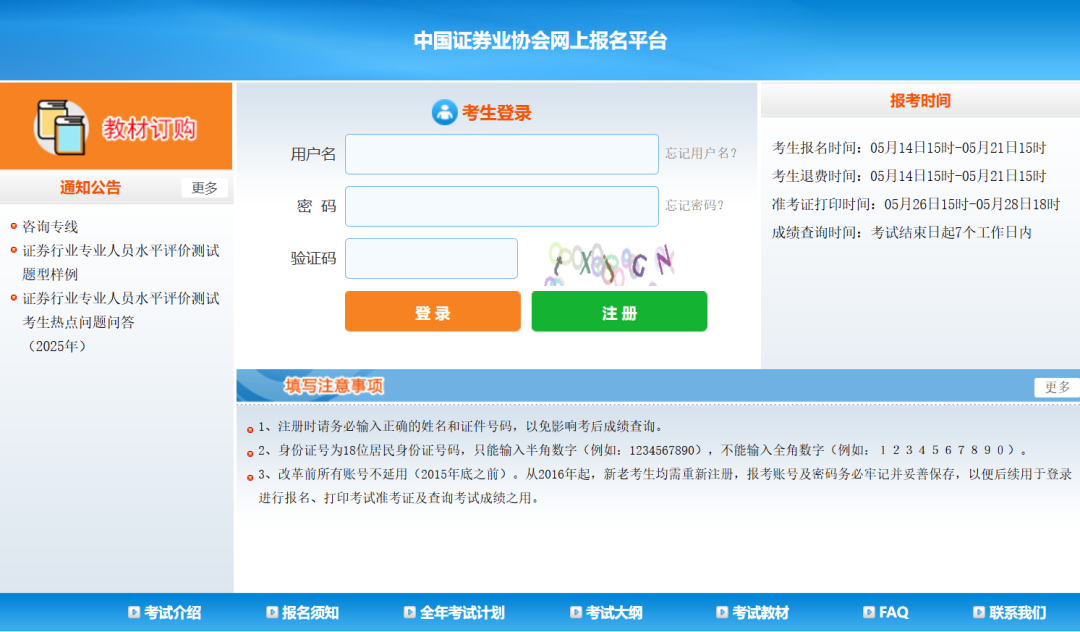1080x632 pixels.
Task: Click the captcha image to refresh
Action: click(610, 263)
